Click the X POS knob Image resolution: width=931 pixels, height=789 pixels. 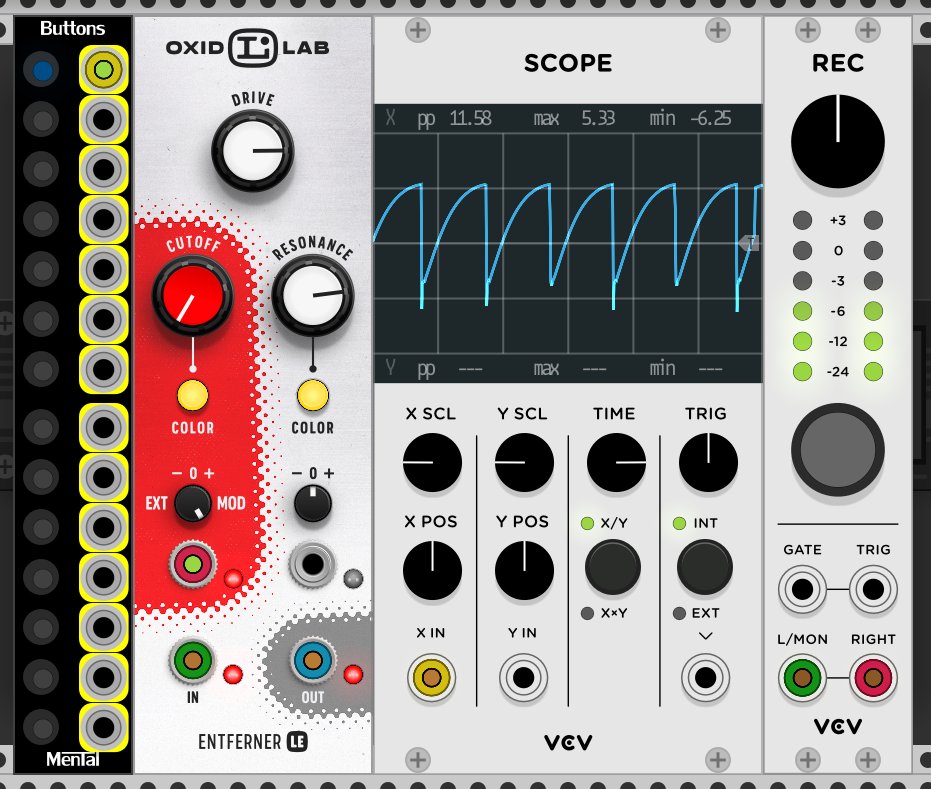click(432, 570)
